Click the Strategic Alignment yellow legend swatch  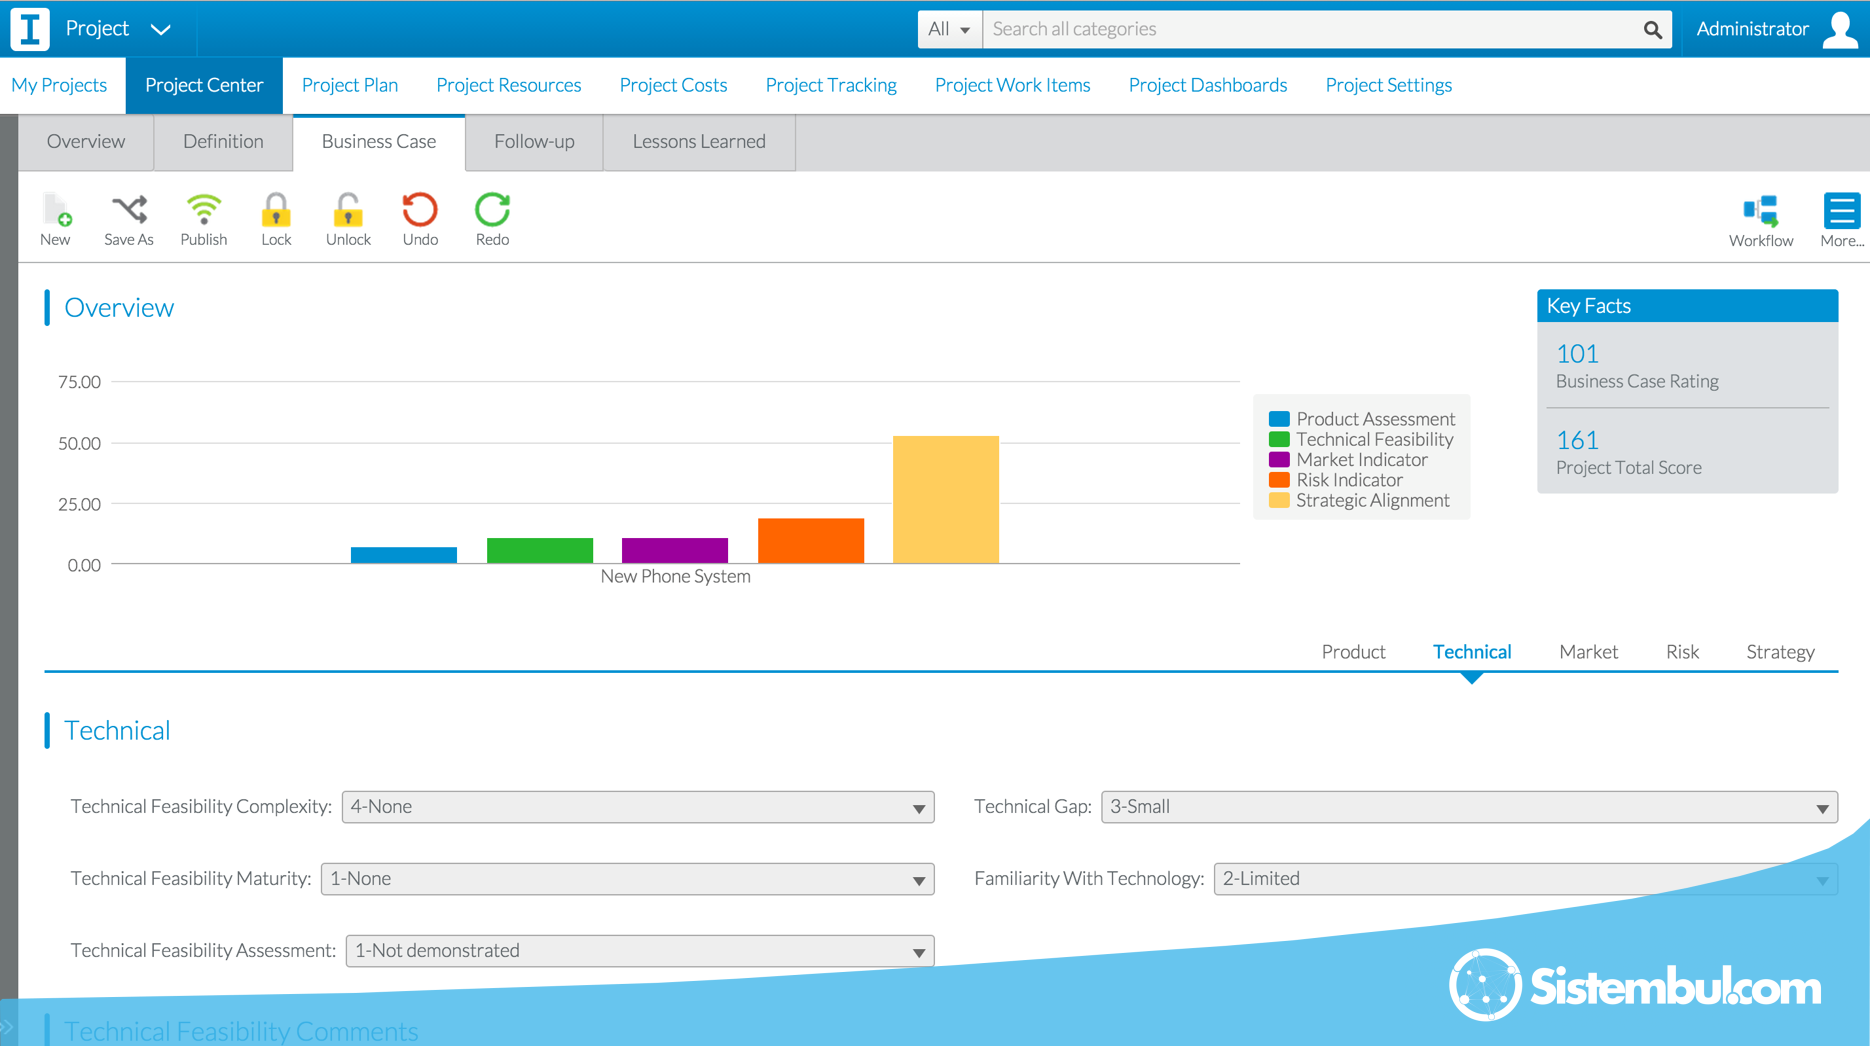1278,501
